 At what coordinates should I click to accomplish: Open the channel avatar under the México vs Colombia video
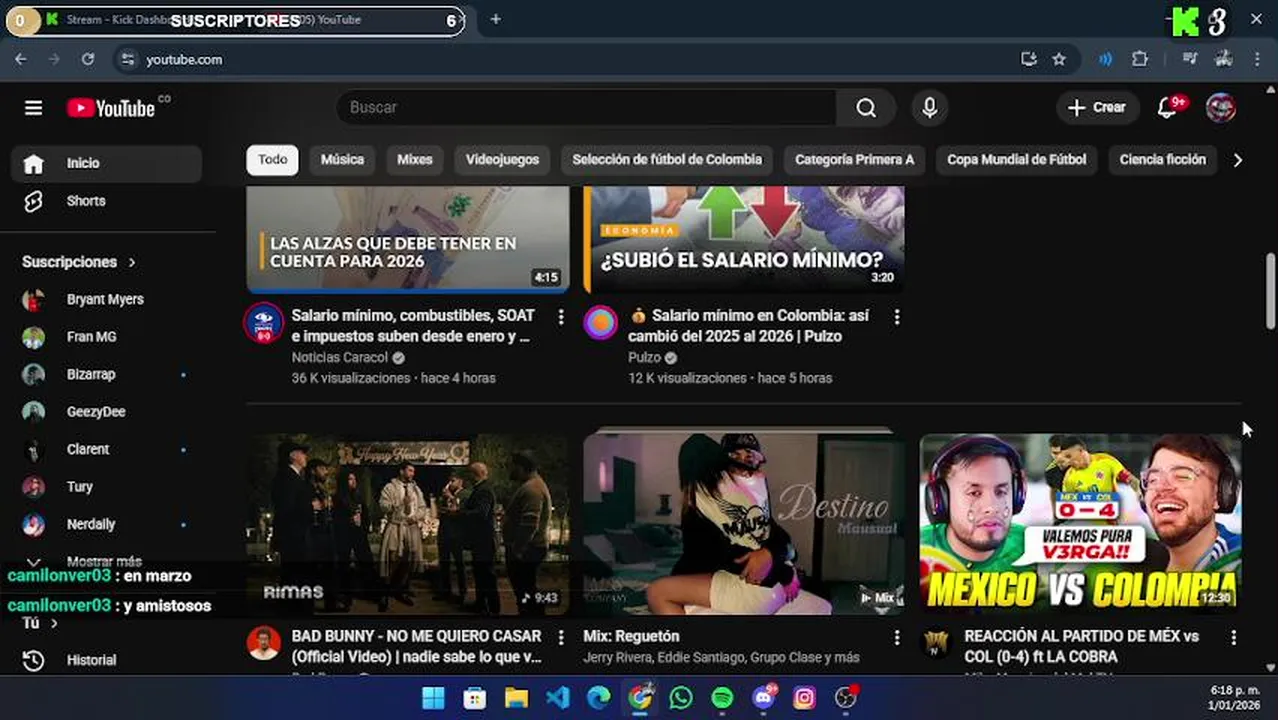pyautogui.click(x=937, y=643)
